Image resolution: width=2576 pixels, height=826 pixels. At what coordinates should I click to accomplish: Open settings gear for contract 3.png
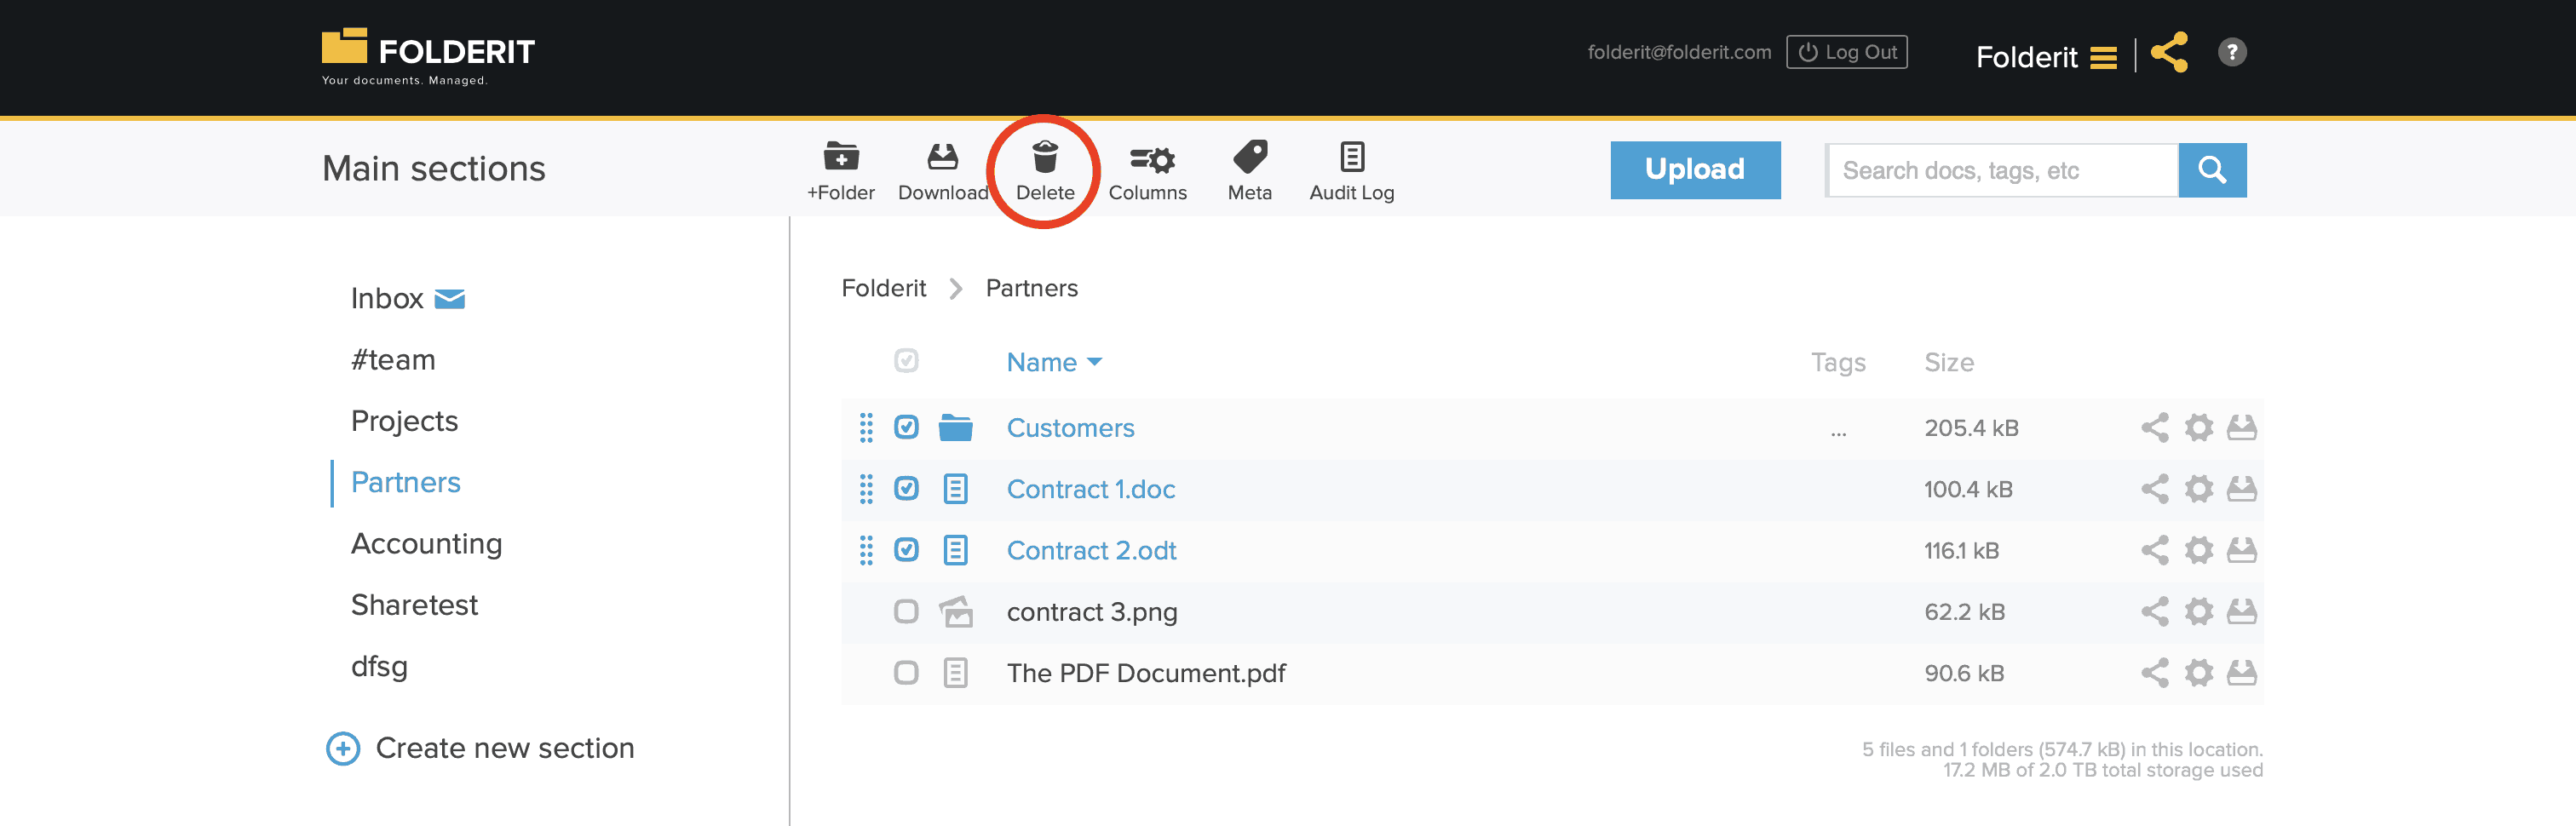[x=2198, y=611]
